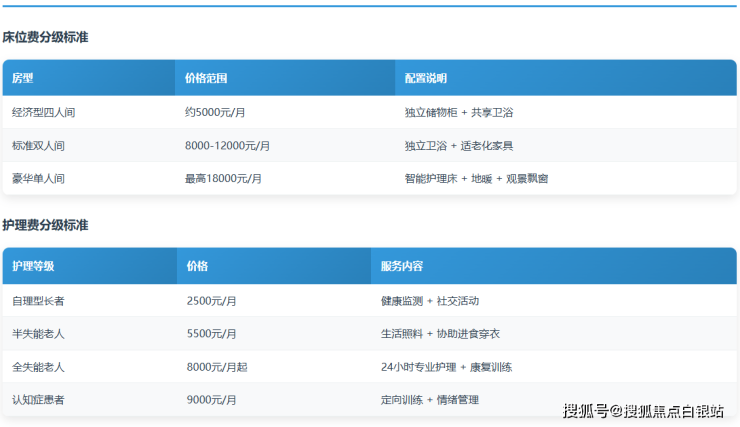740x427 pixels.
Task: Select the 配置说明 column header
Action: click(x=426, y=78)
